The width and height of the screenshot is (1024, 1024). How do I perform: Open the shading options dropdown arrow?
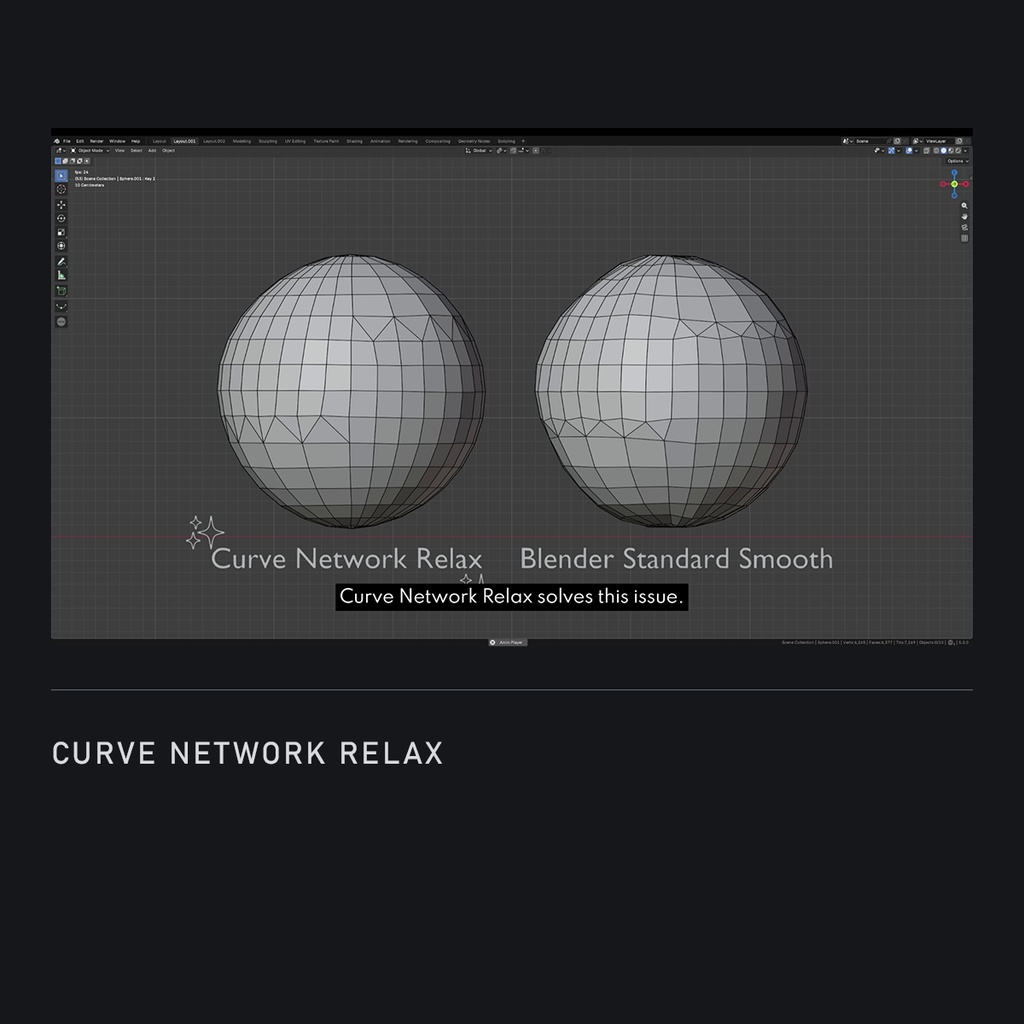pos(965,151)
